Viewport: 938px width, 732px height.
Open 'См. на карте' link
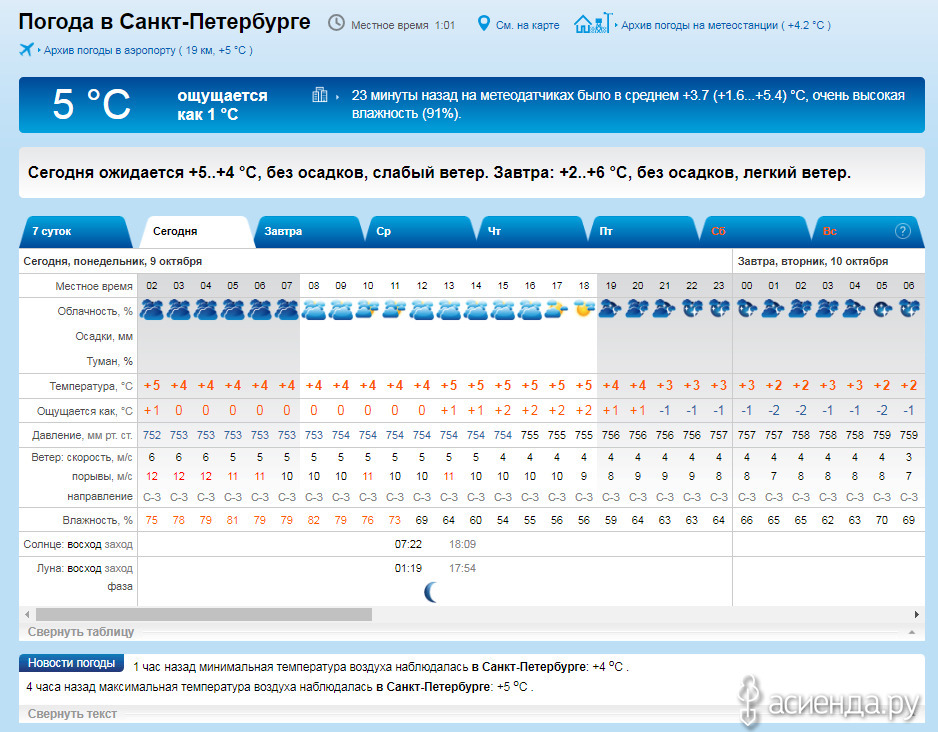click(x=527, y=25)
